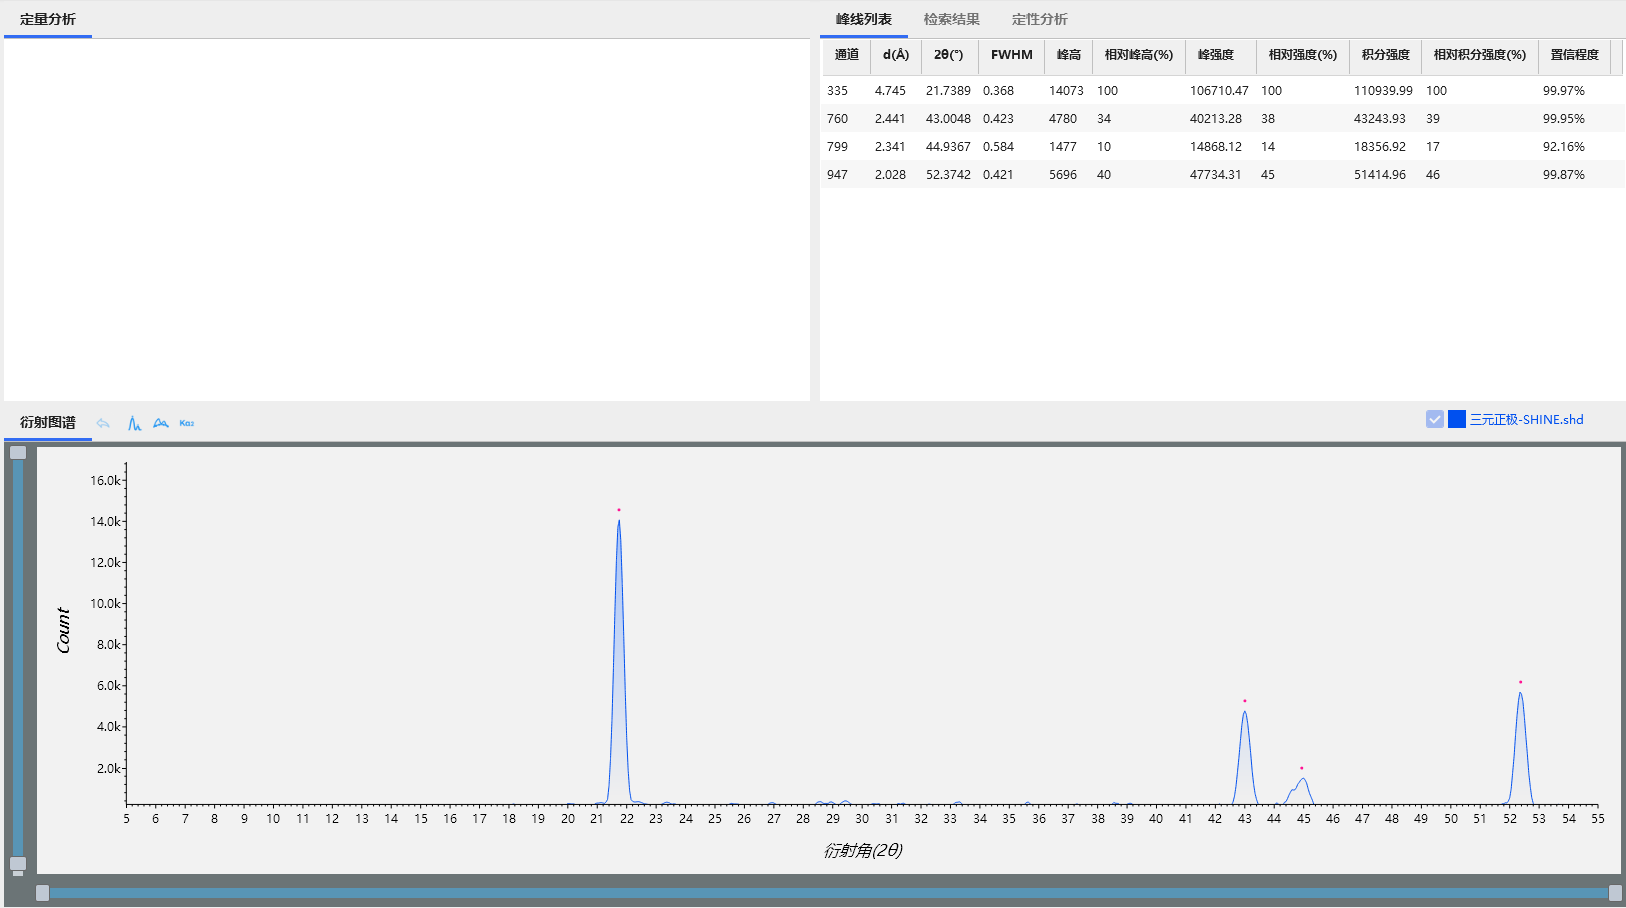Click the overlapping peaks fitting icon
The image size is (1626, 908).
[x=161, y=423]
